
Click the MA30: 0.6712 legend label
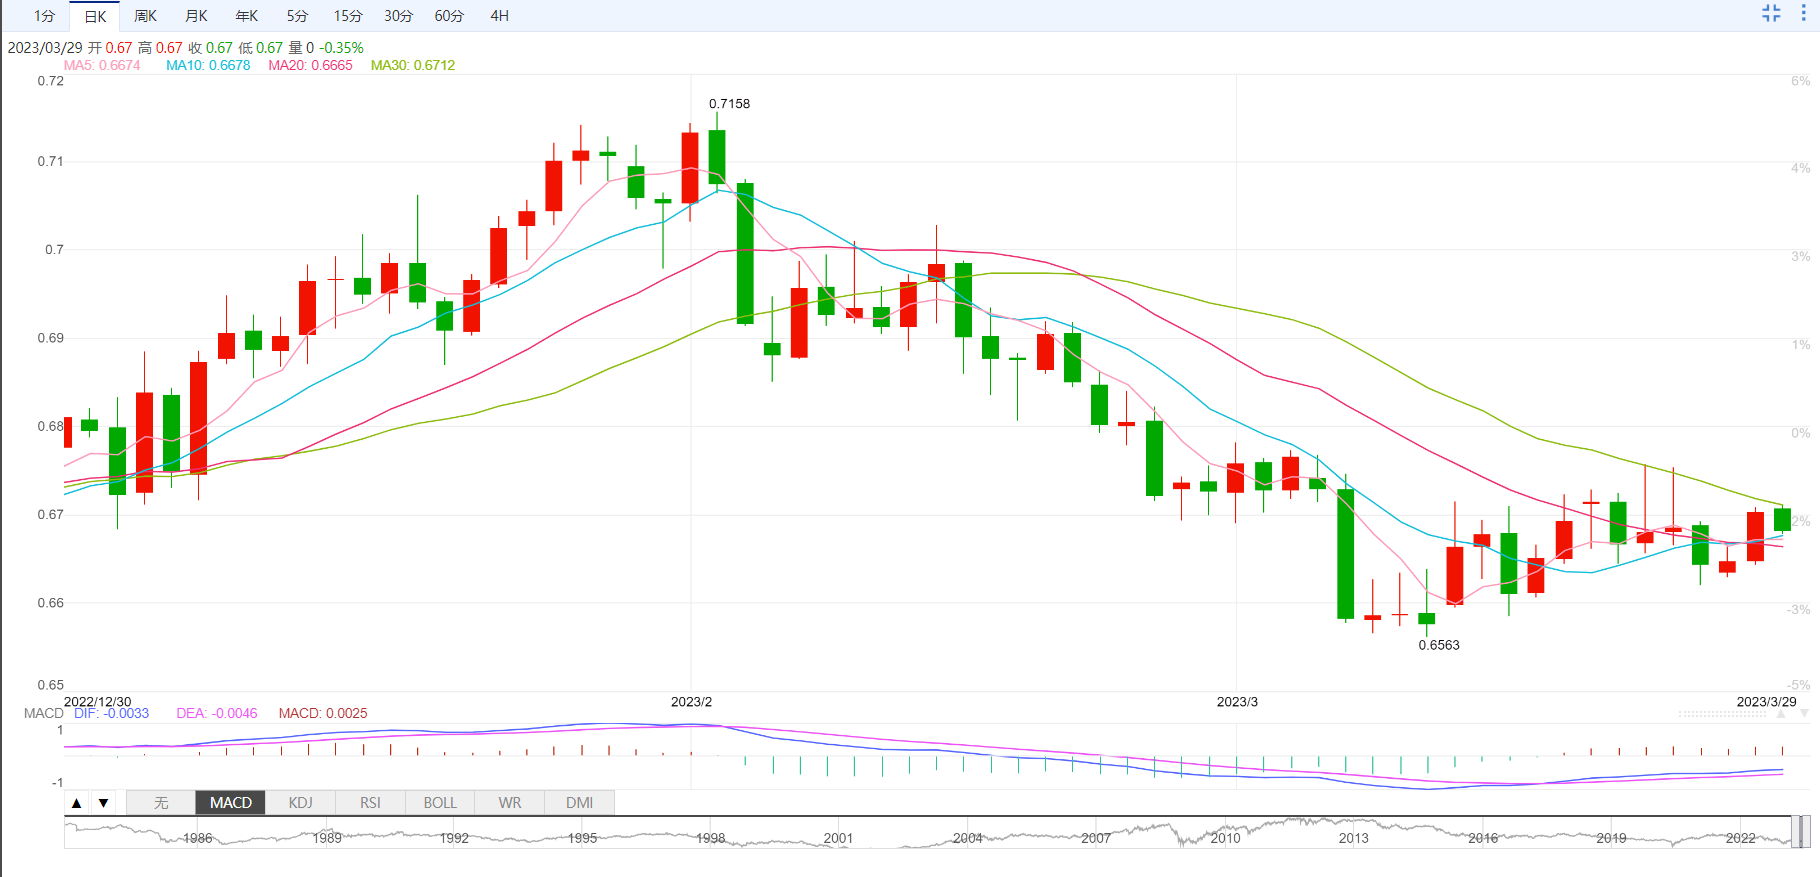(x=413, y=65)
